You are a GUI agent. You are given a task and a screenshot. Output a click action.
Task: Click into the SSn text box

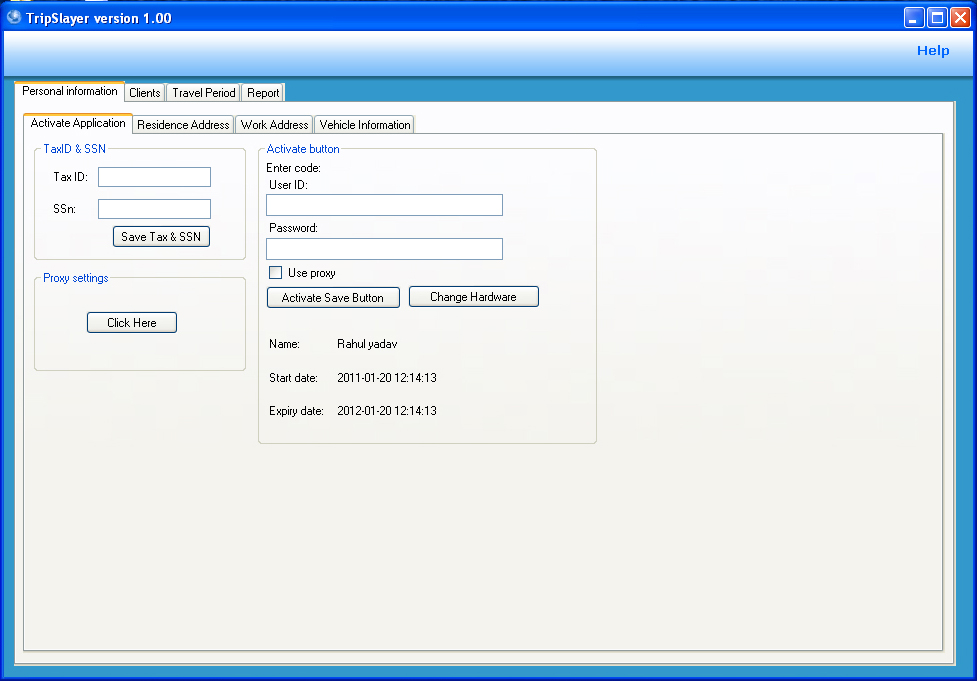(155, 209)
